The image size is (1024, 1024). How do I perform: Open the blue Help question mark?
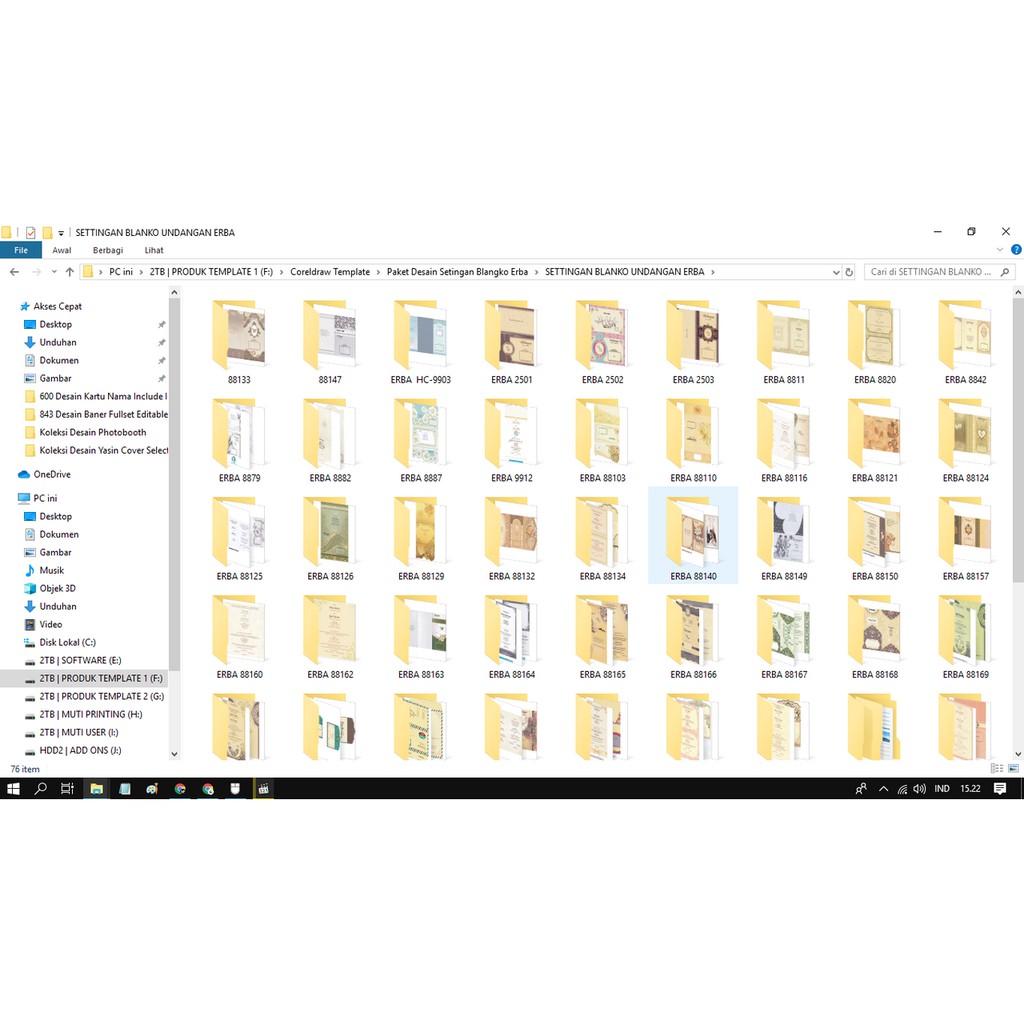[1015, 250]
